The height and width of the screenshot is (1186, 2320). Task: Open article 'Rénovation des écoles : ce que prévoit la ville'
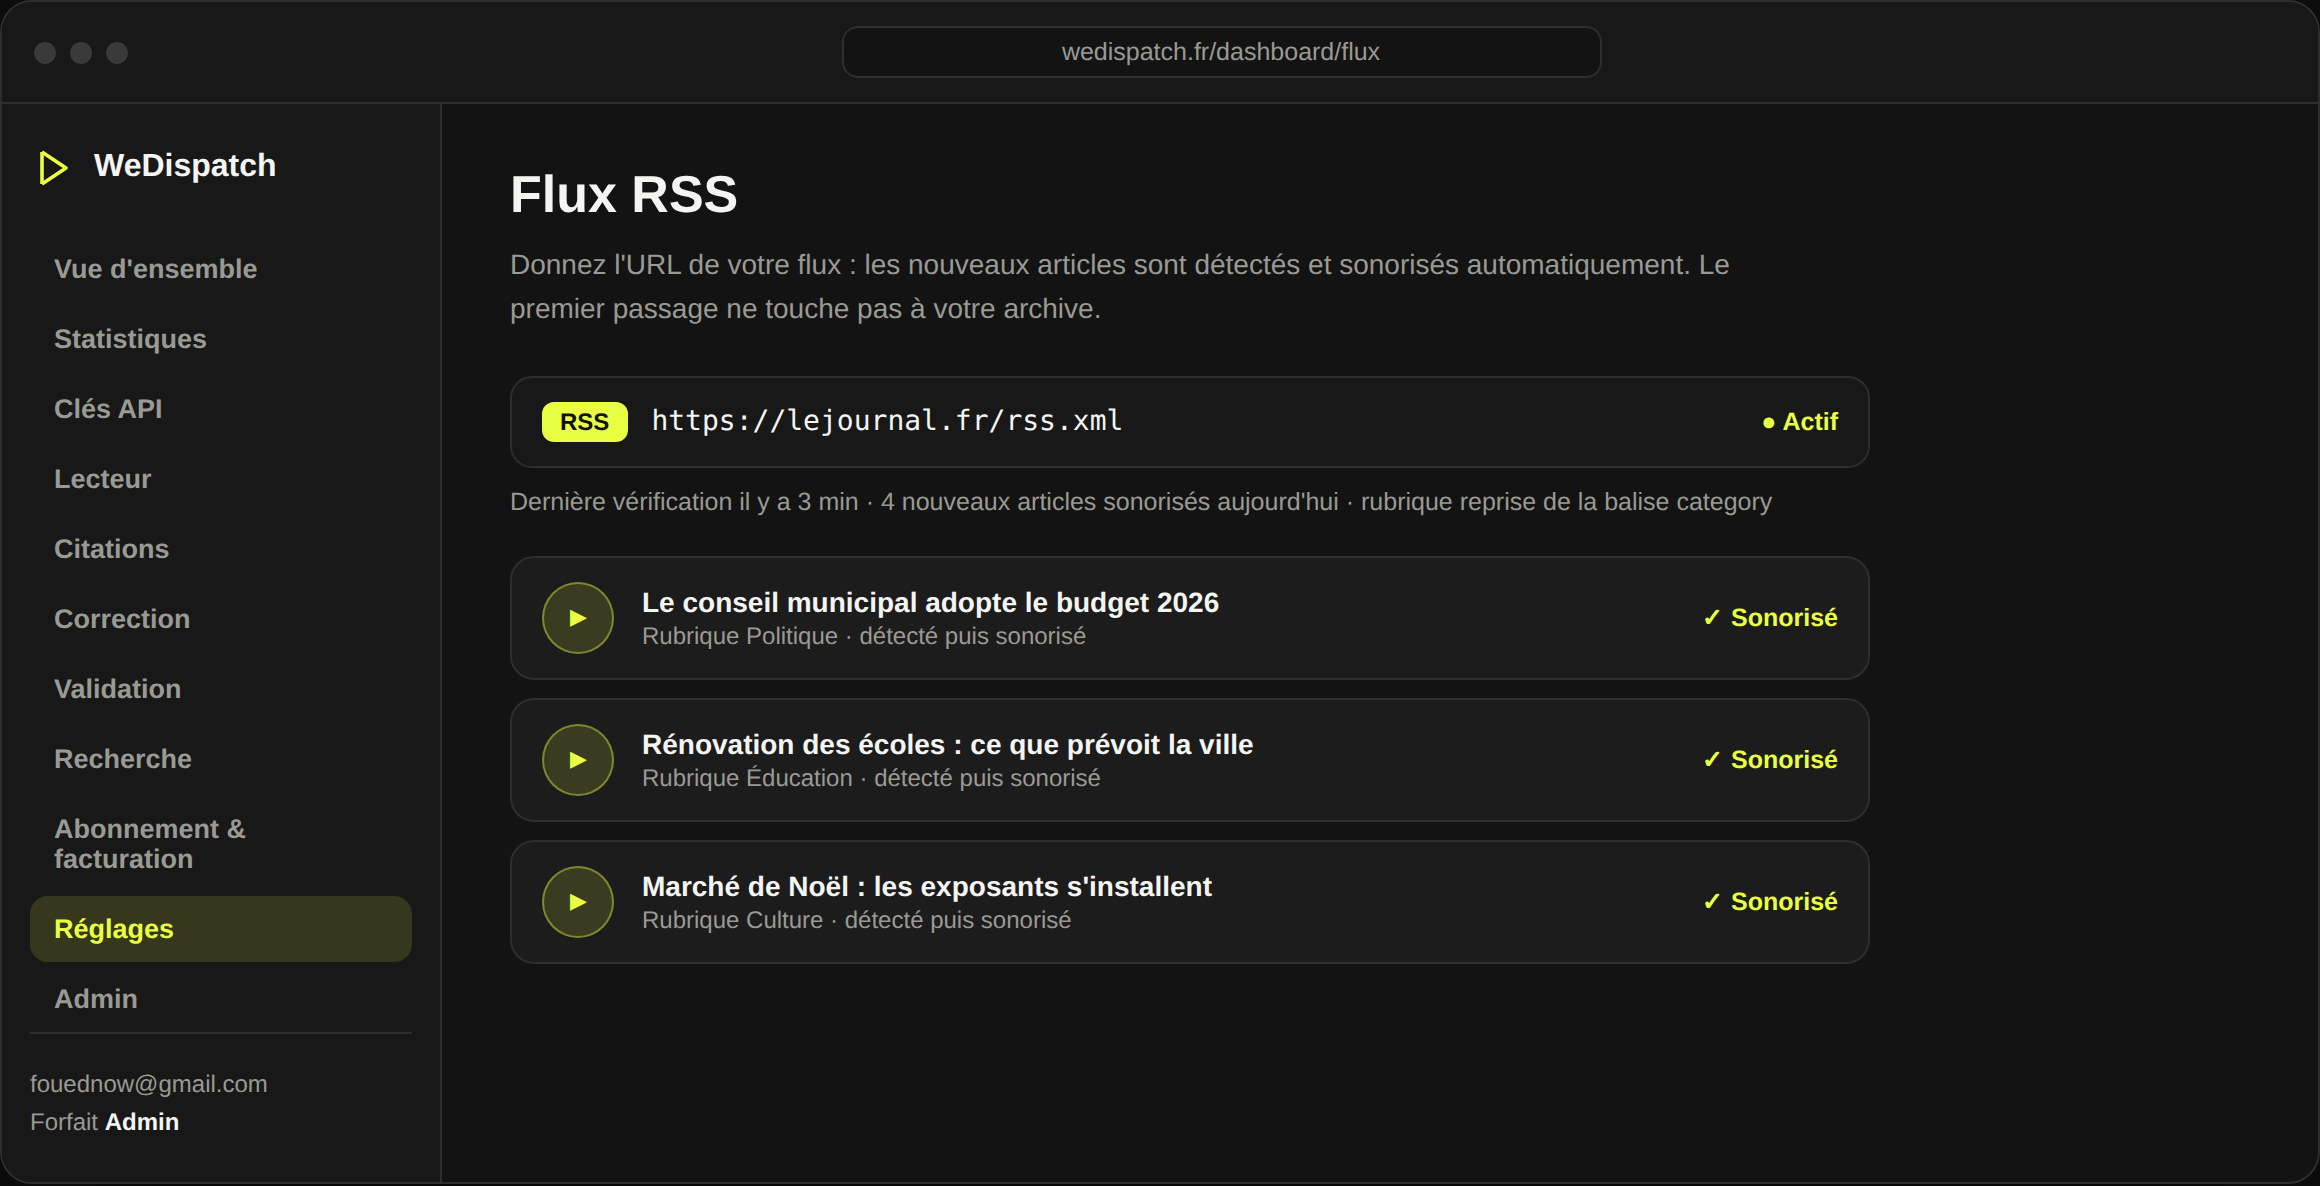point(947,745)
